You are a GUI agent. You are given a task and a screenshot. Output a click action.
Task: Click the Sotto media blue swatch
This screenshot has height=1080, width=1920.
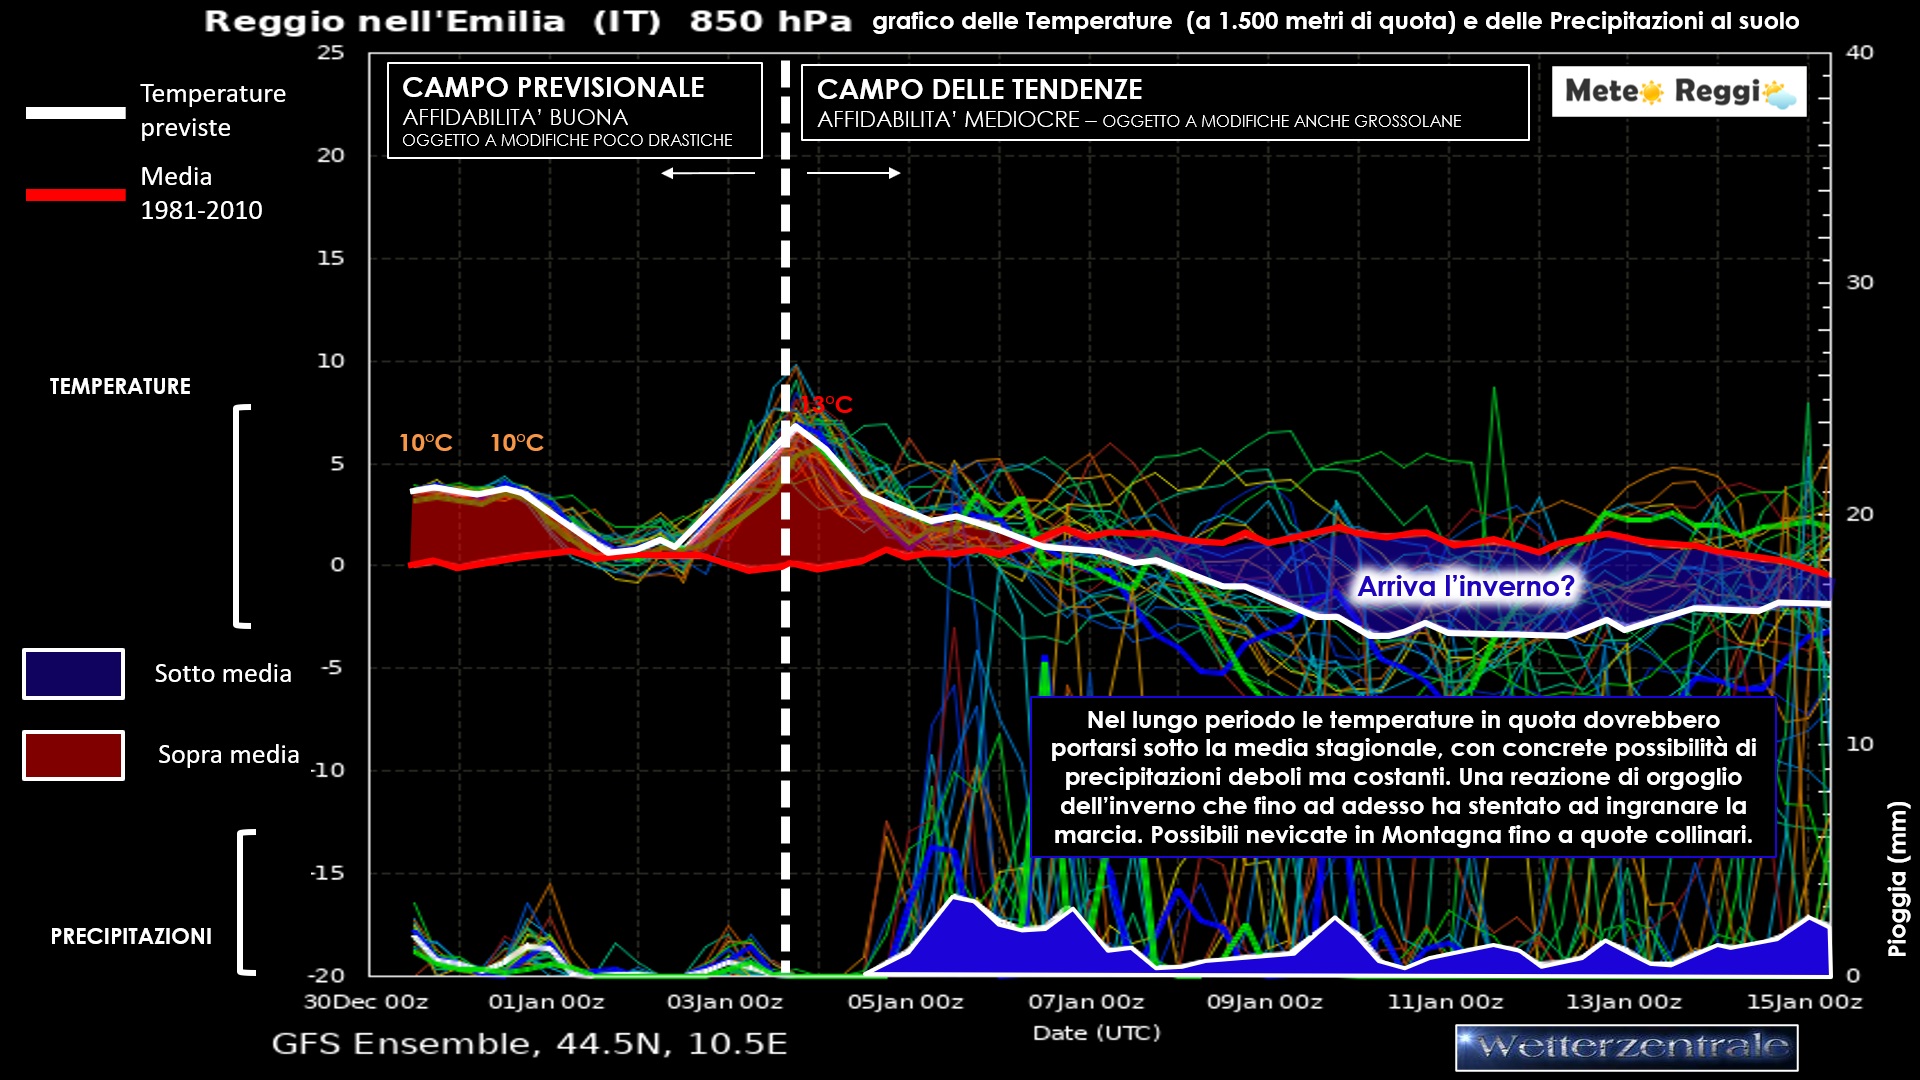coord(74,674)
